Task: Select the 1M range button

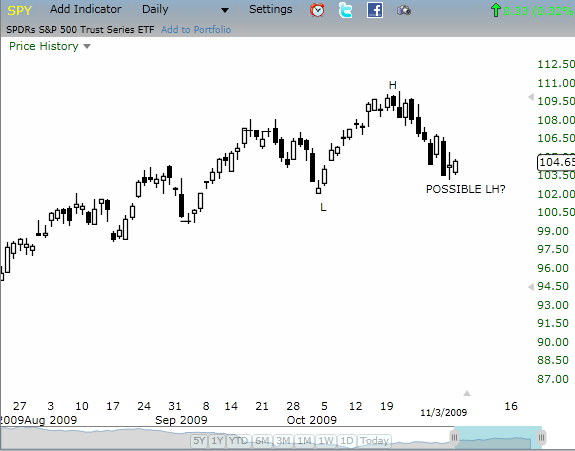Action: click(x=304, y=440)
